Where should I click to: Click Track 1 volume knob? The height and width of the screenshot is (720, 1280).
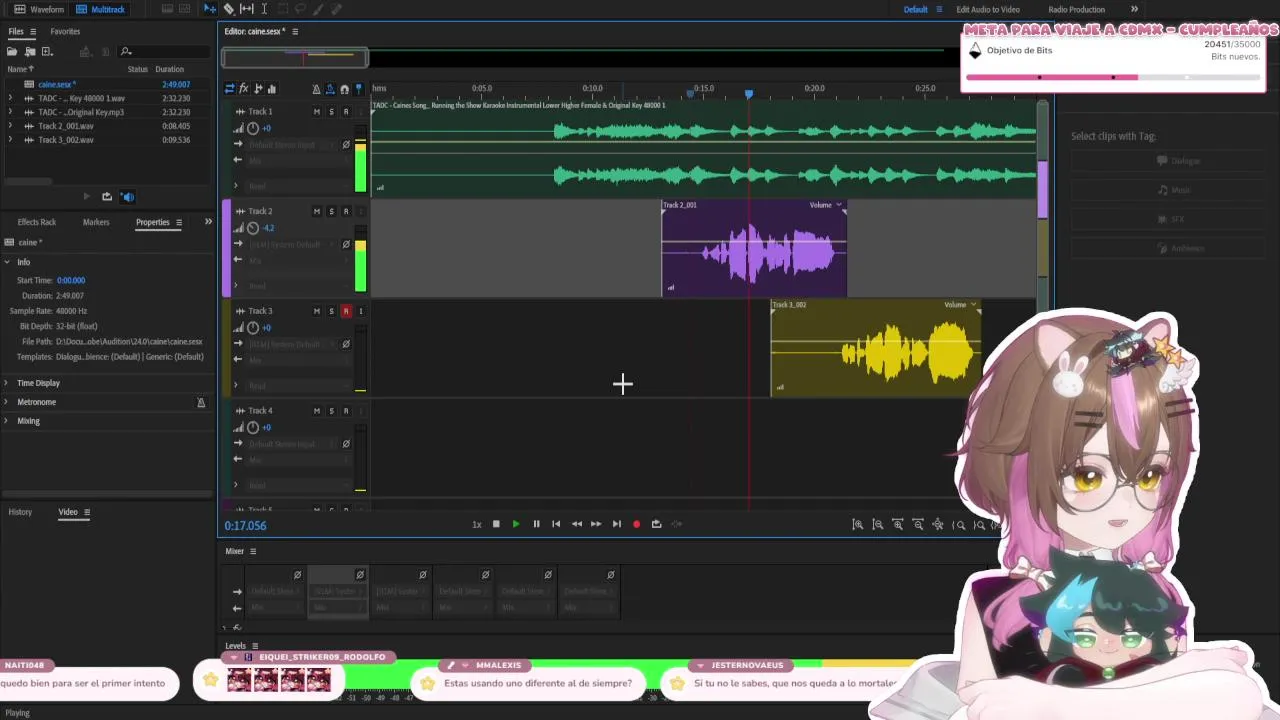coord(253,128)
